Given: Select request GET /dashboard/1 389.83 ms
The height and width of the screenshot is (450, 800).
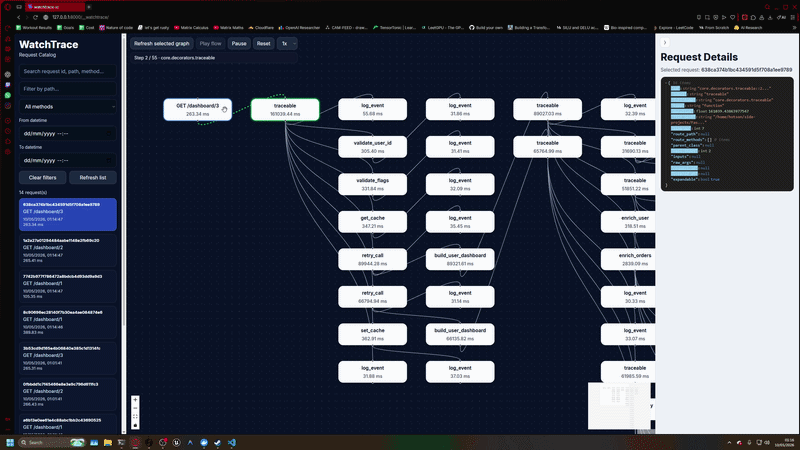Looking at the screenshot, I should click(x=68, y=322).
